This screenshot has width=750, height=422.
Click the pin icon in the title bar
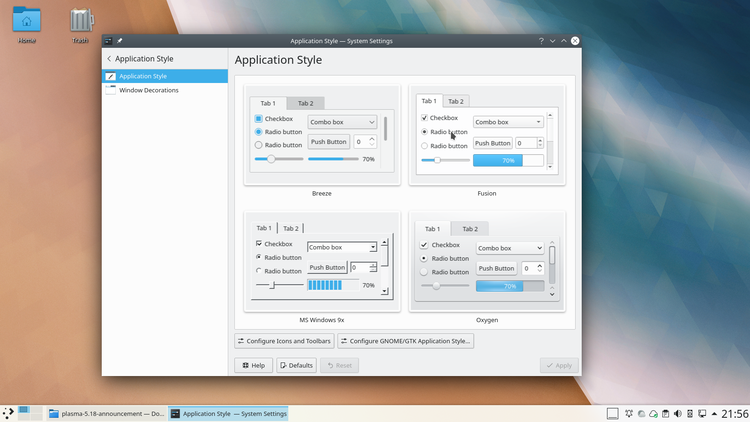pos(120,41)
